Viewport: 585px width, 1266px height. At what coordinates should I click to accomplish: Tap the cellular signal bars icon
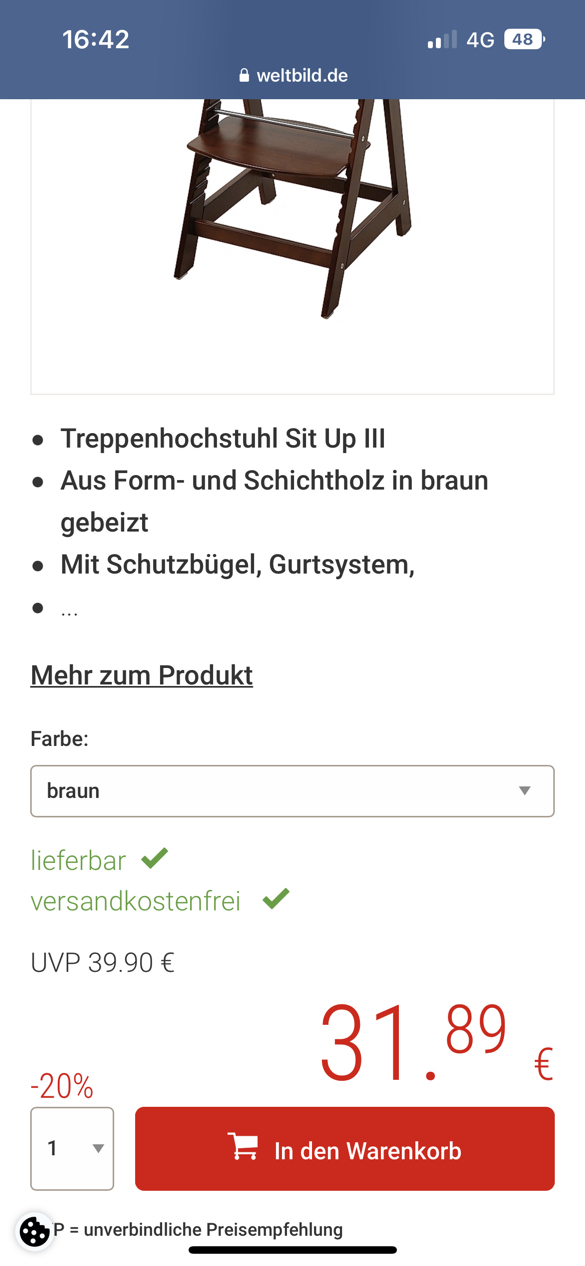pos(442,40)
